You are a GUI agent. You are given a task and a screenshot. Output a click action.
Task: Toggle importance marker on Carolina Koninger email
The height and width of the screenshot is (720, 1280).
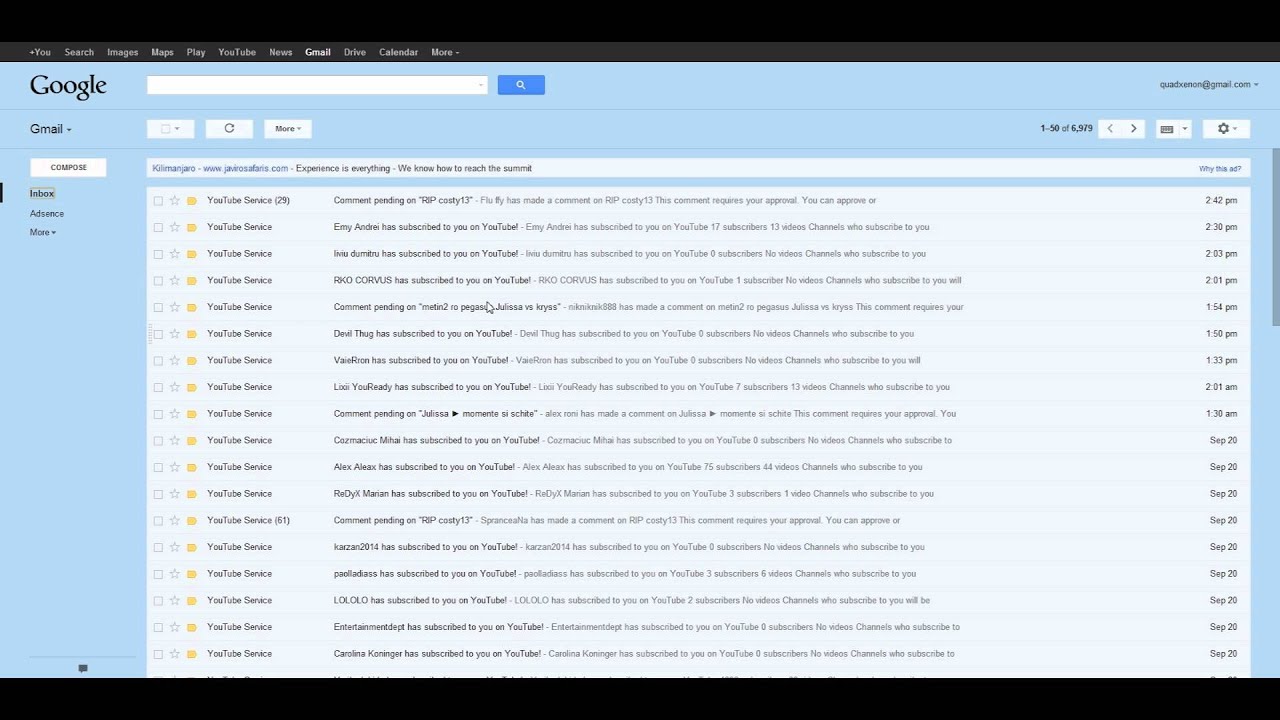tap(192, 654)
